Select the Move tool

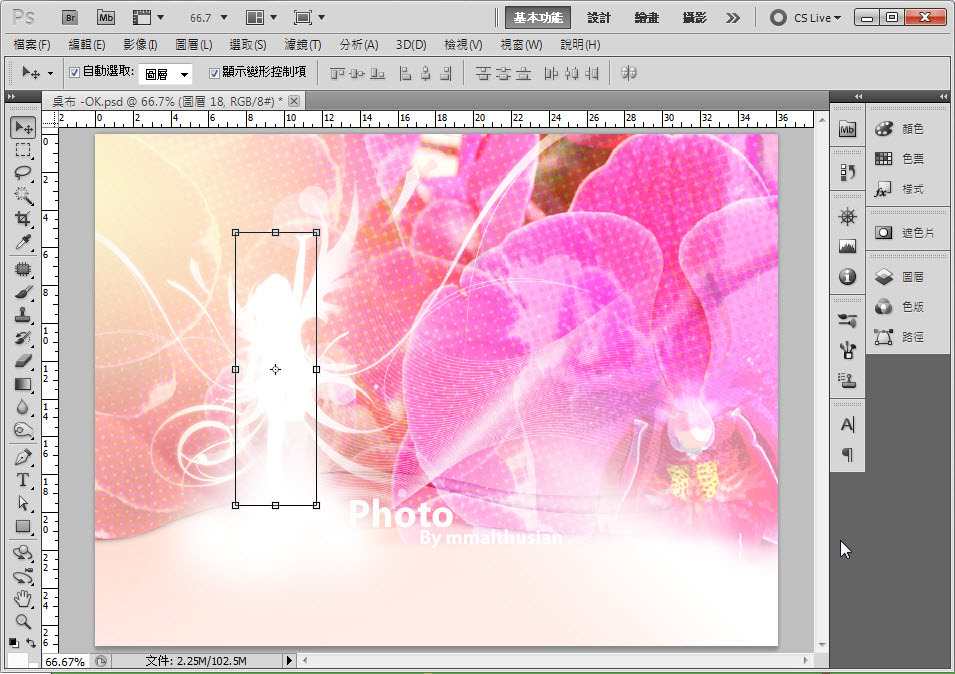pyautogui.click(x=23, y=127)
